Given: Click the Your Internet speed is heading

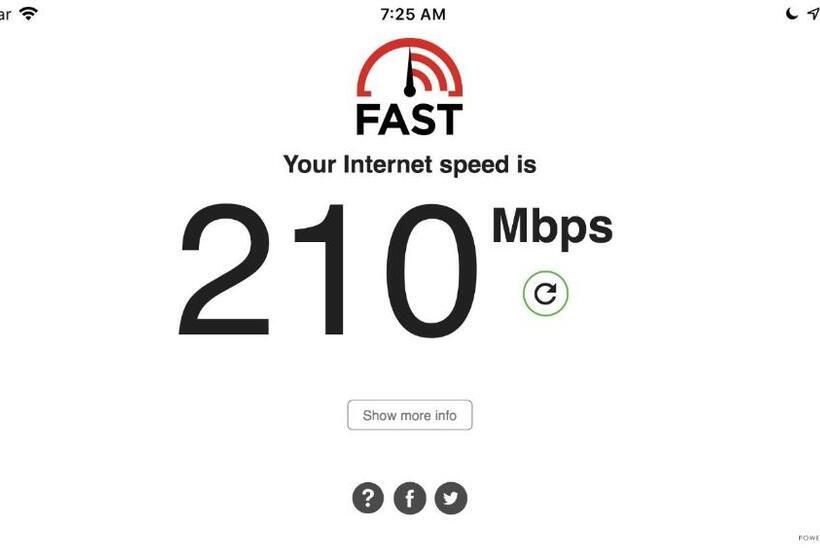Looking at the screenshot, I should click(410, 165).
